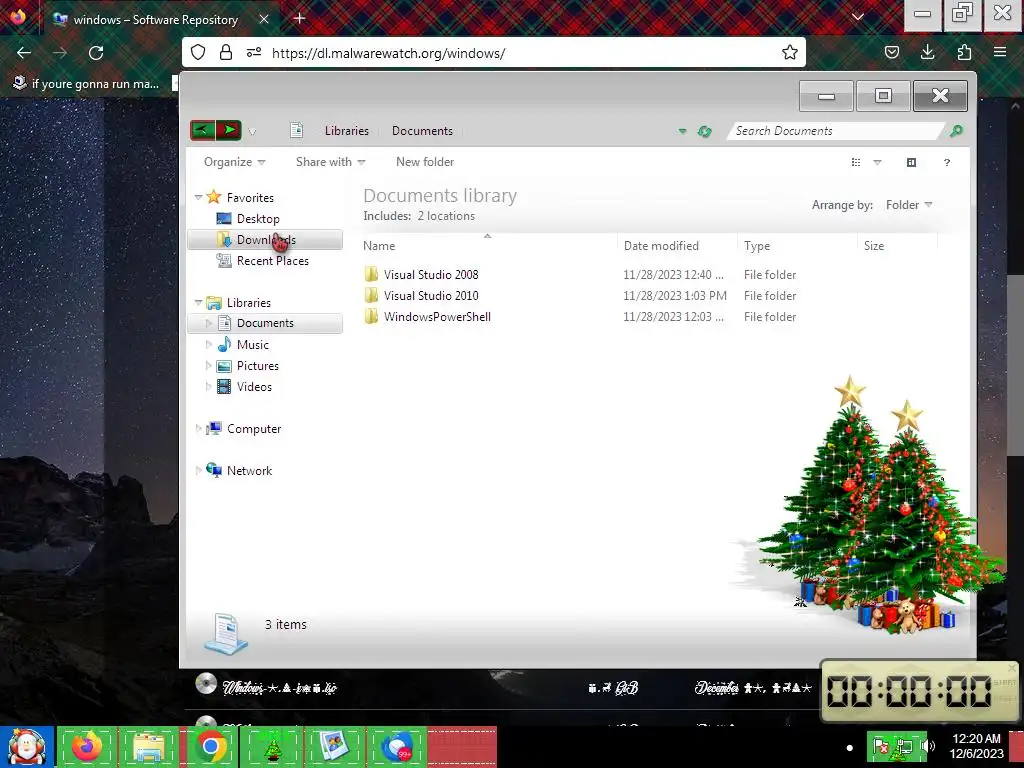
Task: Click the Explorer back navigation arrow
Action: [202, 131]
